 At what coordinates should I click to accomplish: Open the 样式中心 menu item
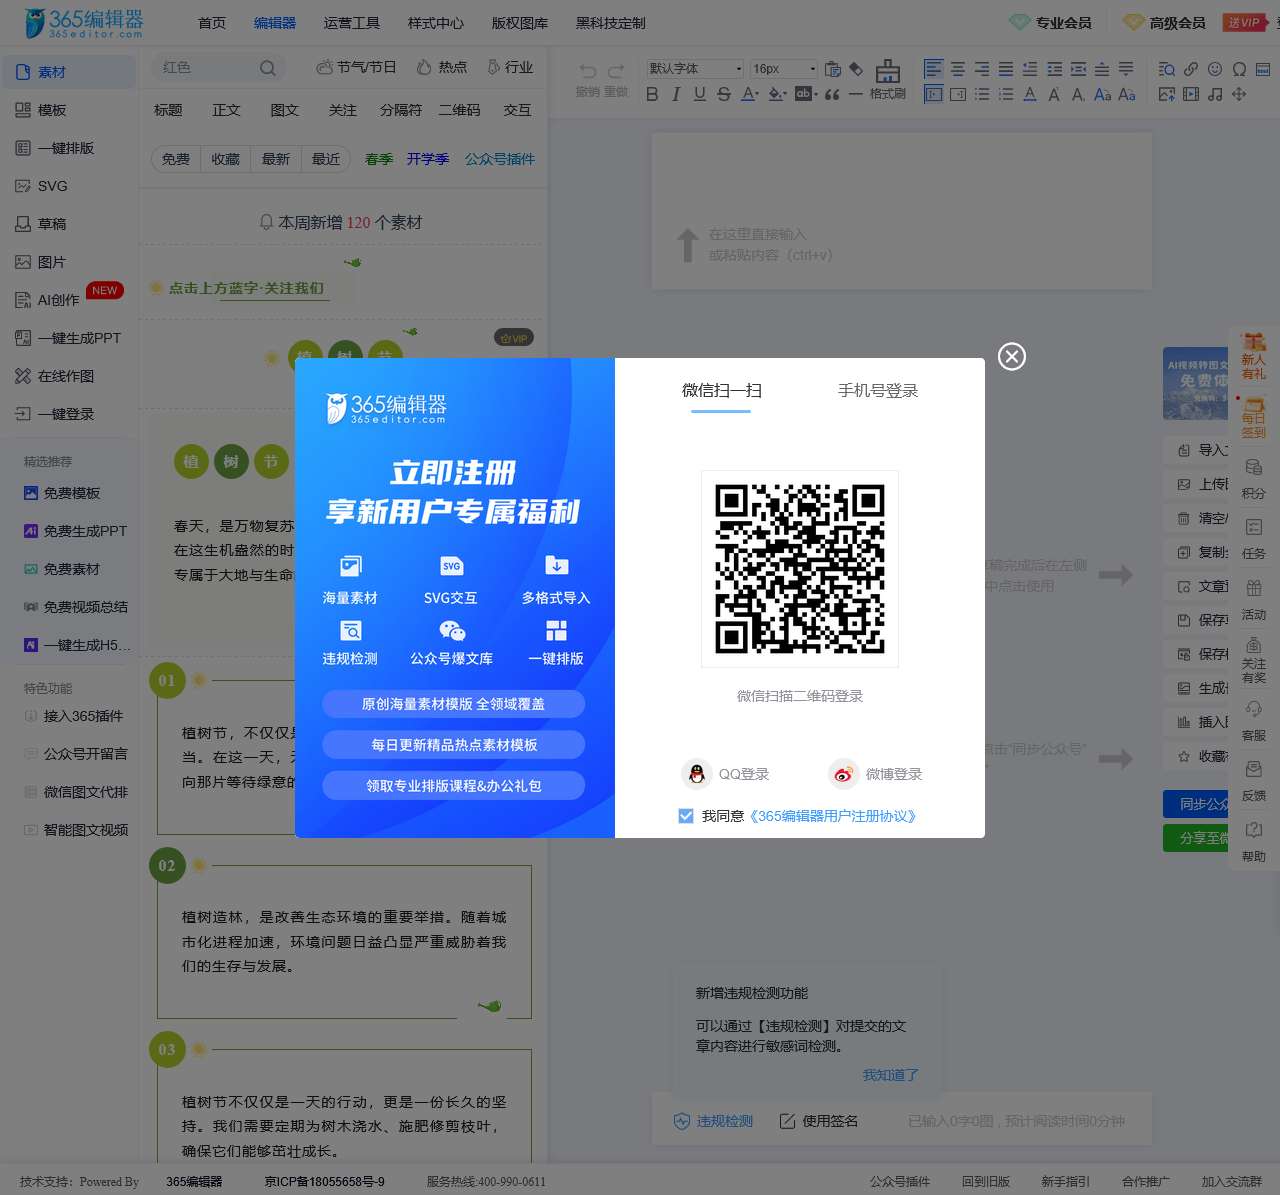[436, 23]
